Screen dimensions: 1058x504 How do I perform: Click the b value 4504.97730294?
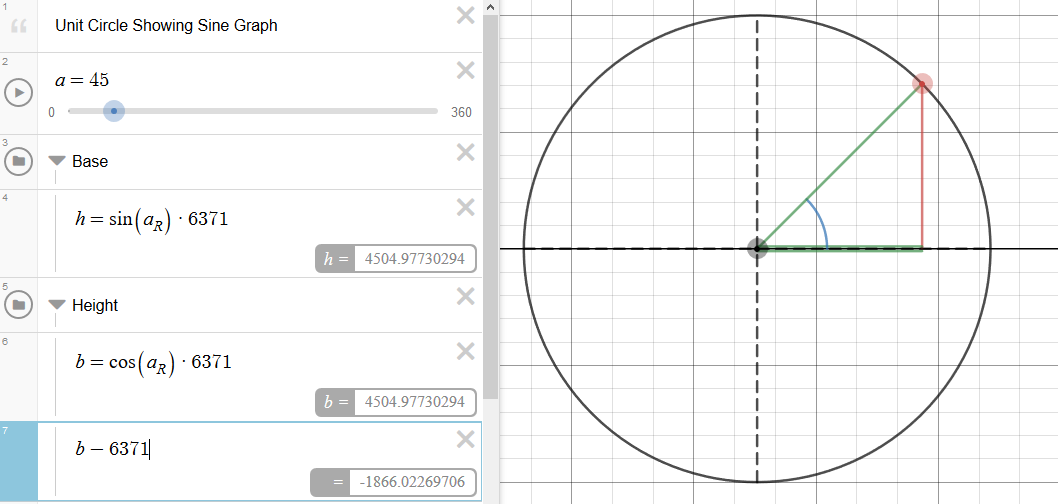point(414,402)
